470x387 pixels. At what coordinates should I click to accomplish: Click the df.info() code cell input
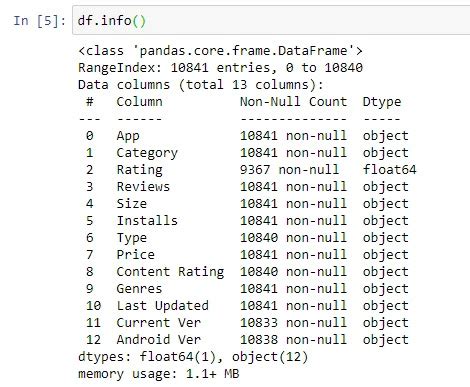click(x=271, y=21)
